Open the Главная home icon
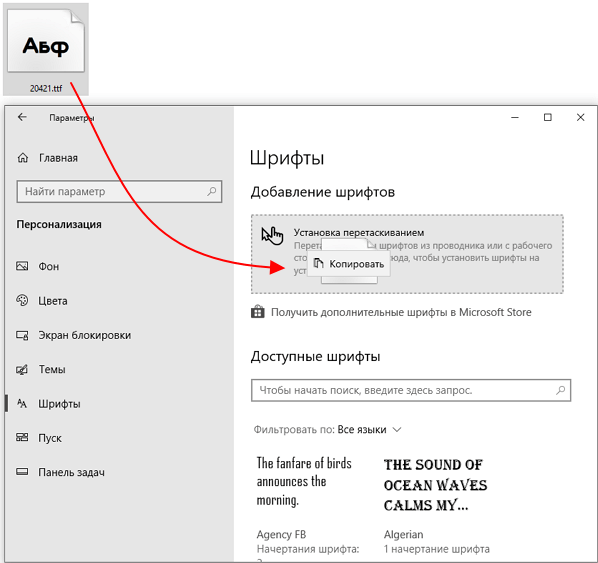 coord(23,158)
